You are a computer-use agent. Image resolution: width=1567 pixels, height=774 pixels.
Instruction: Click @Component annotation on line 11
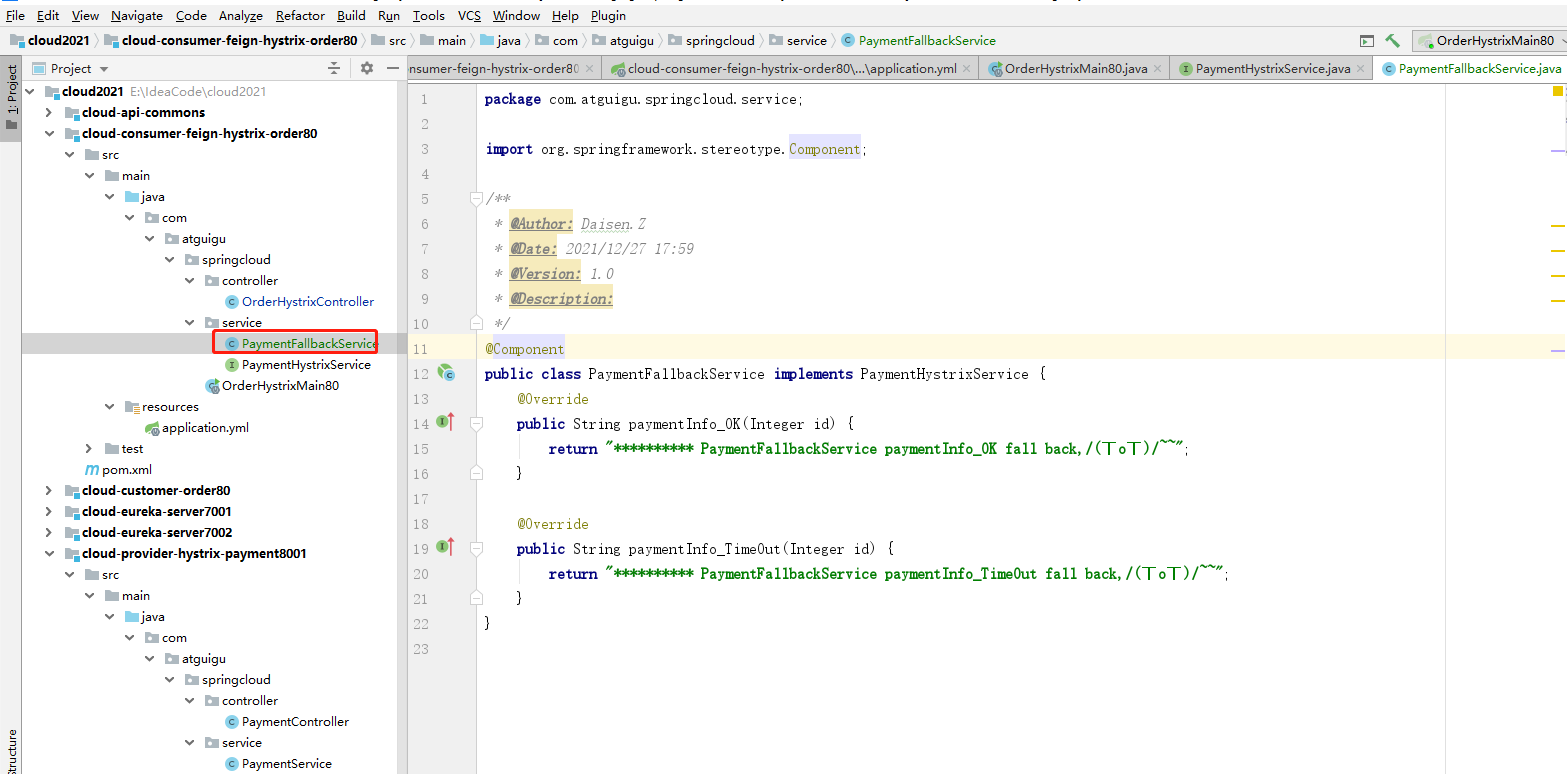[525, 349]
